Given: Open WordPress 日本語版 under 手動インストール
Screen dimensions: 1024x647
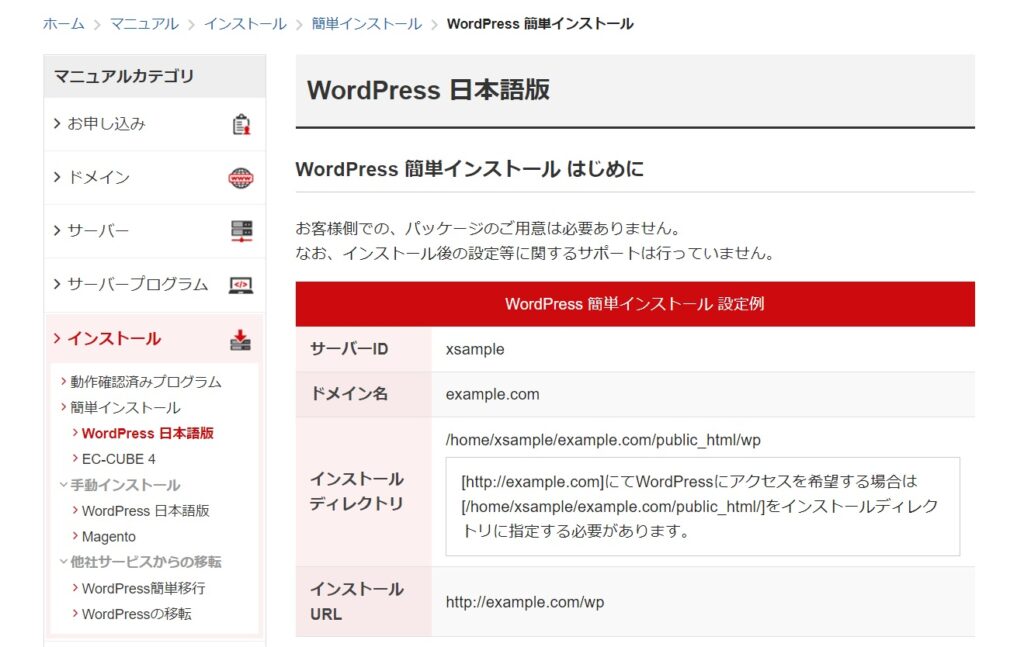Looking at the screenshot, I should pos(146,511).
